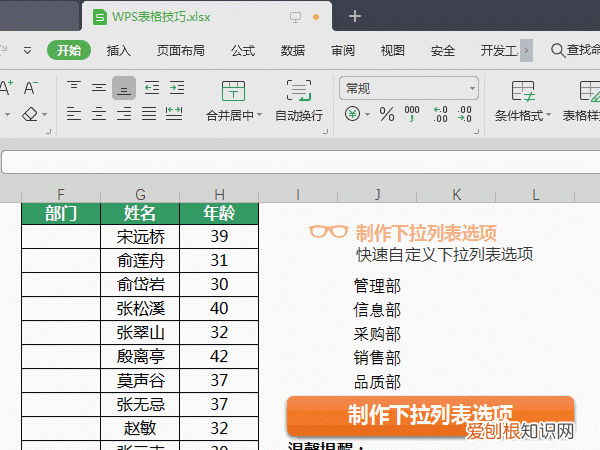Select cell 销售部
600x450 pixels.
coord(377,358)
